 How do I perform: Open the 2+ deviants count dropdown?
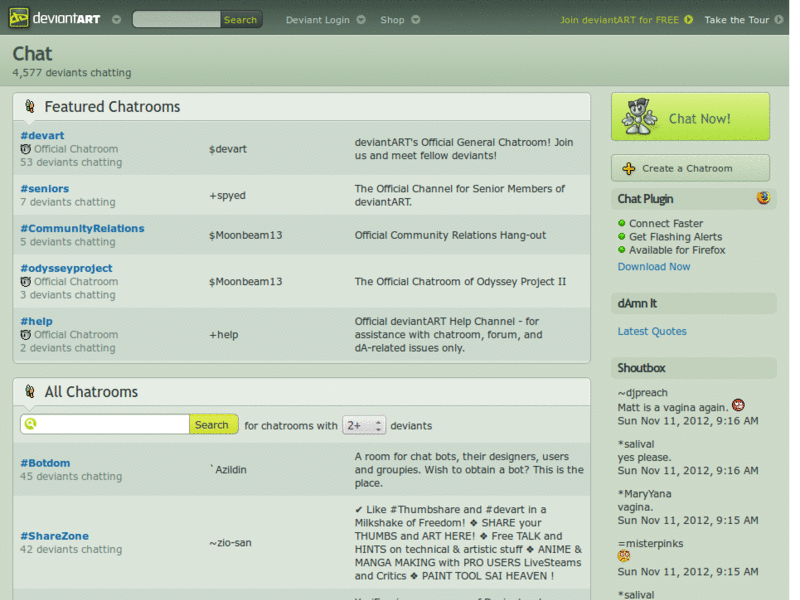364,426
